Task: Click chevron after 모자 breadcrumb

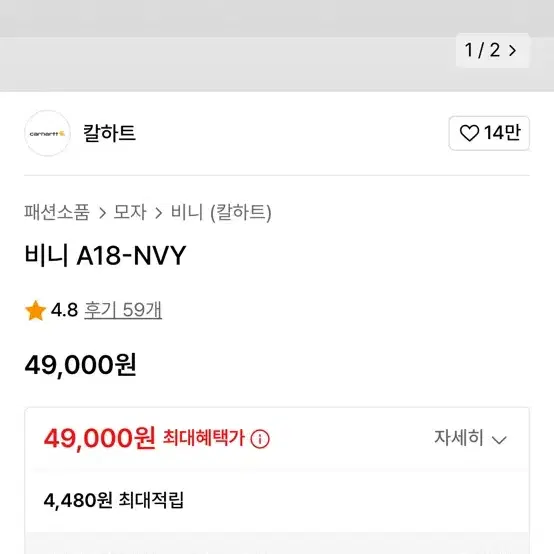Action: coord(159,213)
